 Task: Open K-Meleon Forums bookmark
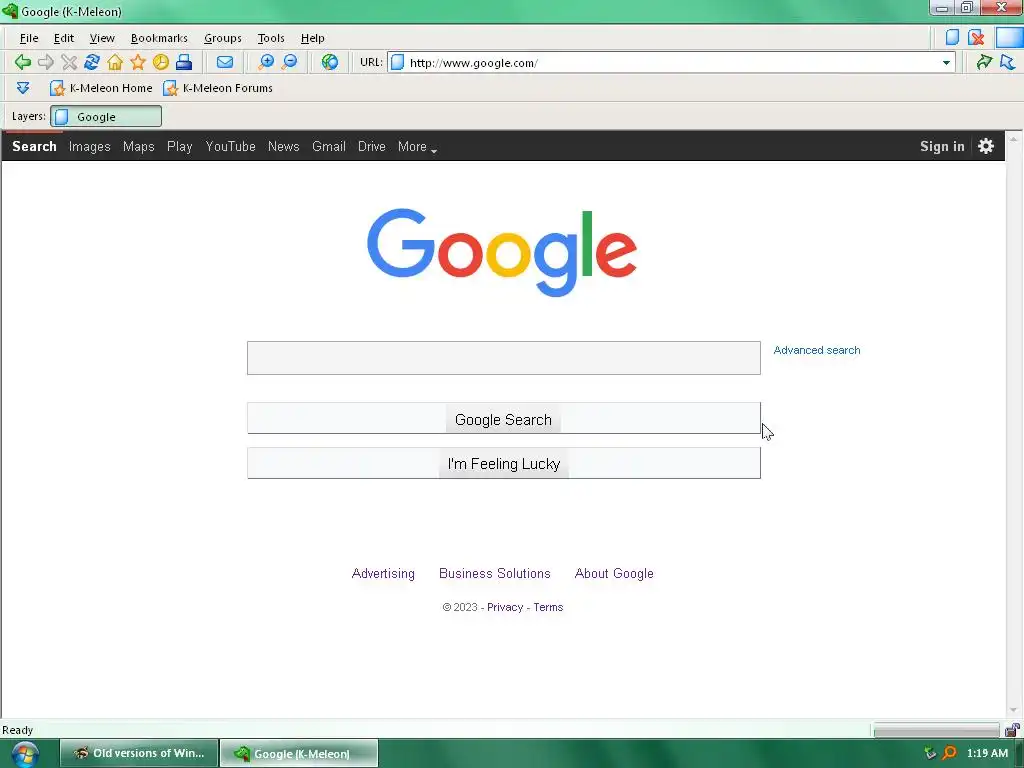tap(218, 88)
